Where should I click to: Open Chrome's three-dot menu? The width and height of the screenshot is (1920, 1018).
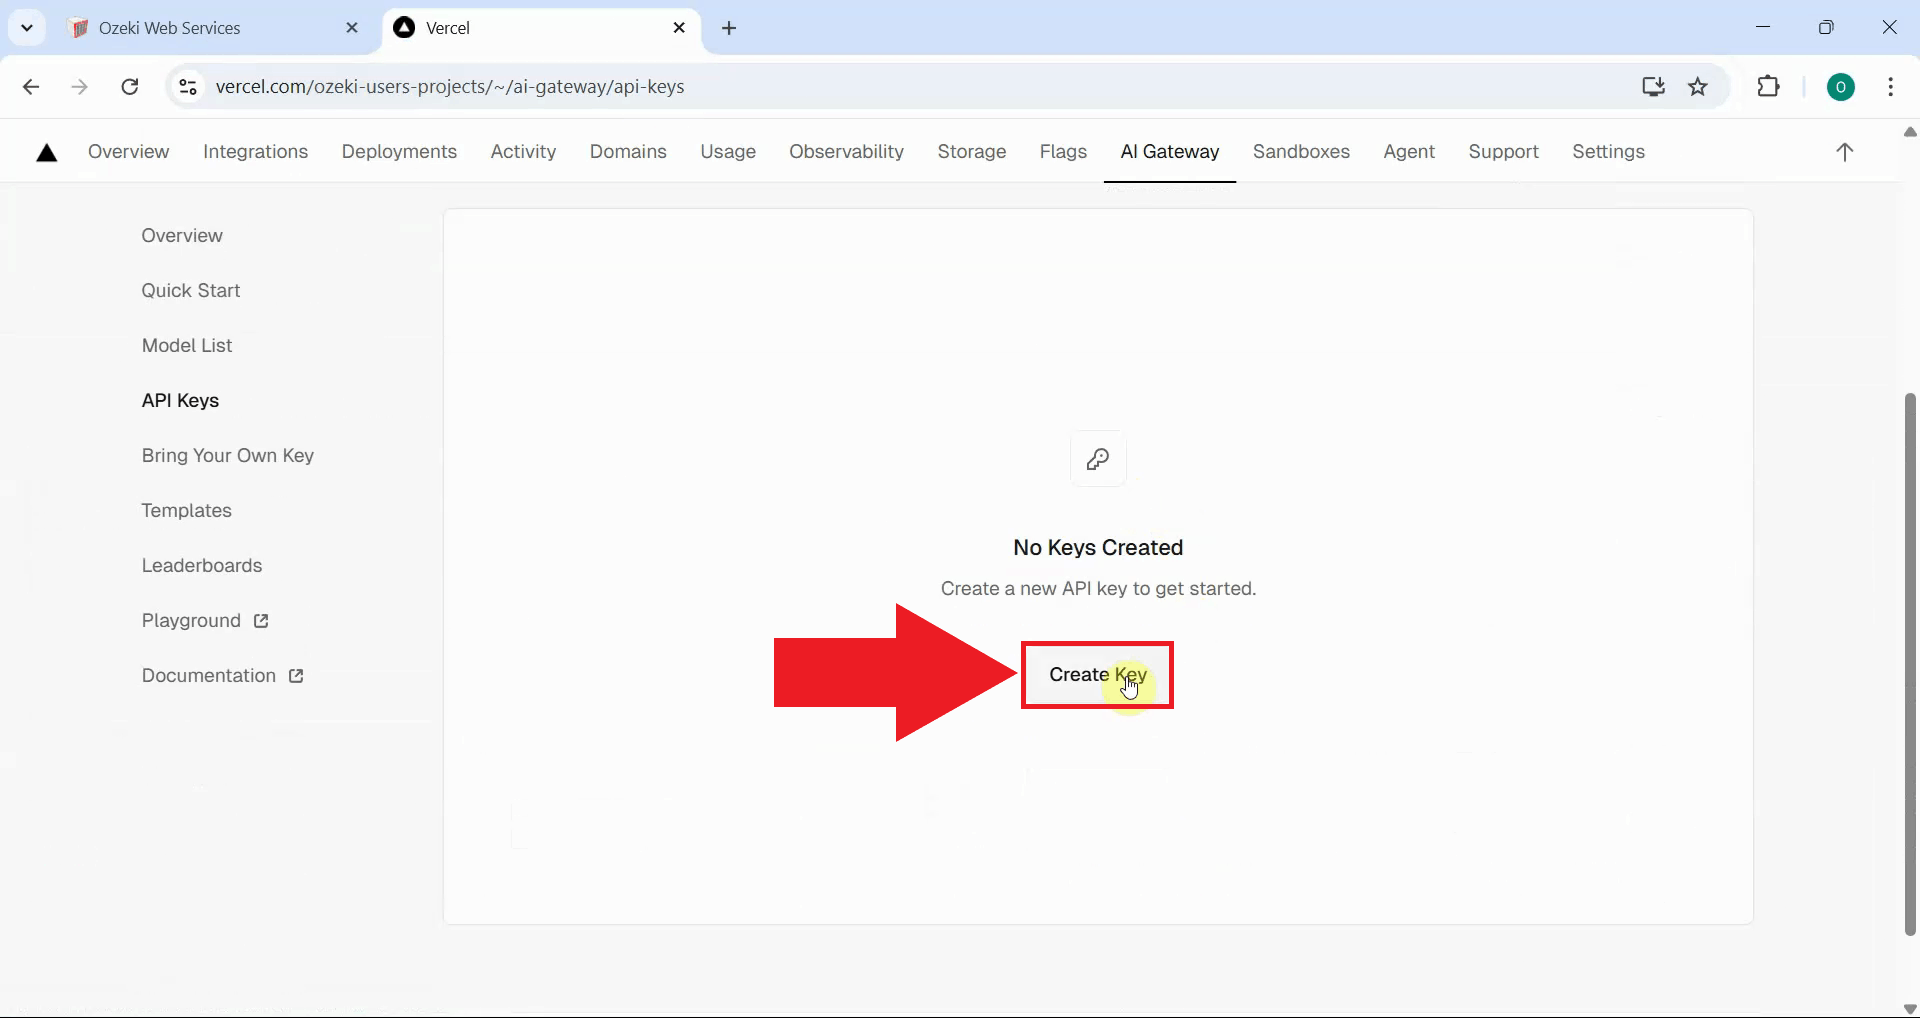tap(1891, 87)
